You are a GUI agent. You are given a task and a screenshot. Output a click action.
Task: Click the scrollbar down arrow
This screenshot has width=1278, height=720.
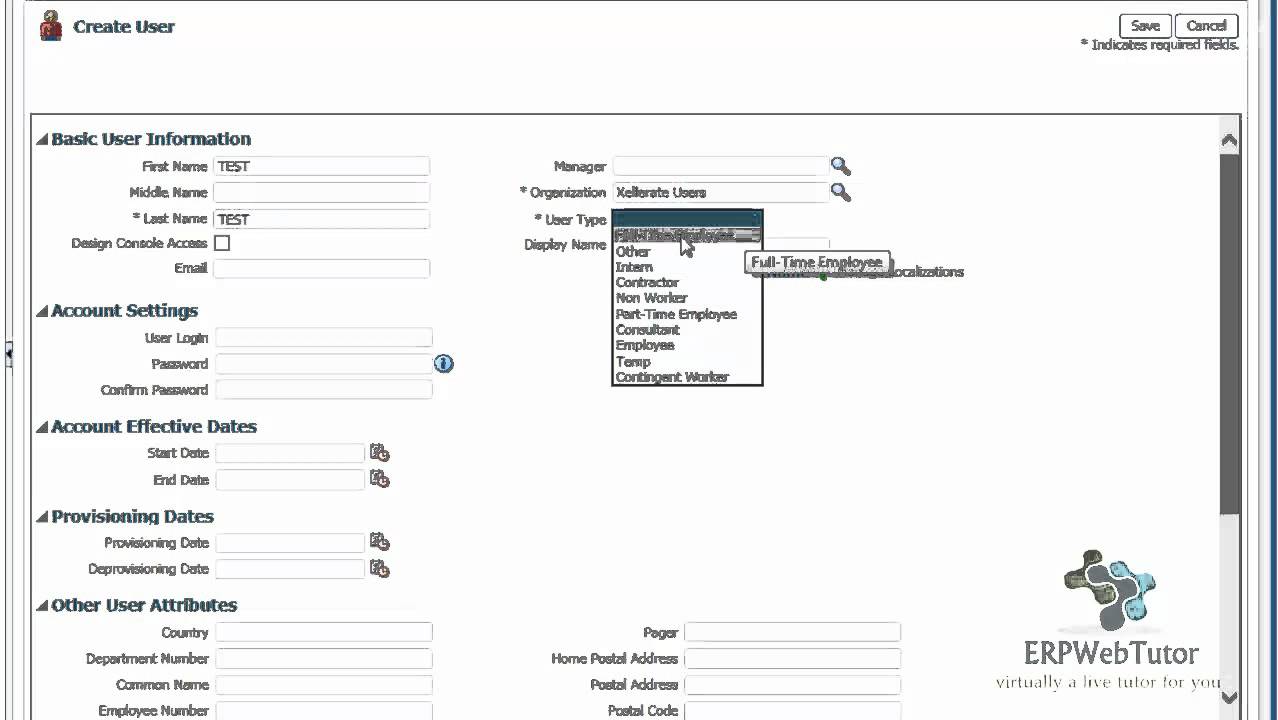pos(1229,698)
